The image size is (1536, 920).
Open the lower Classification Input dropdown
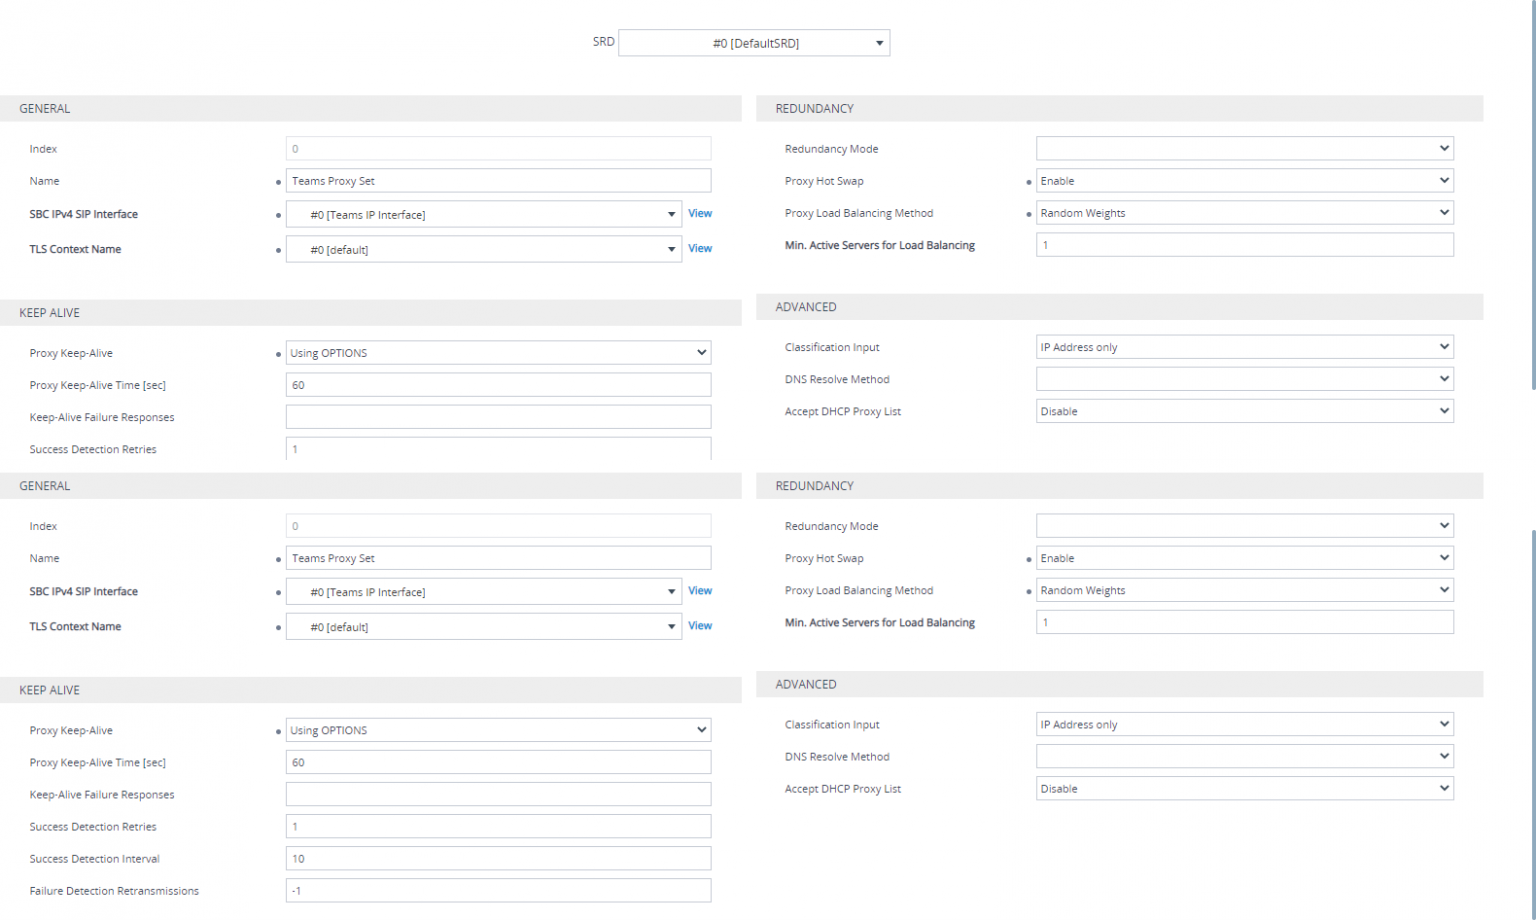pos(1244,725)
